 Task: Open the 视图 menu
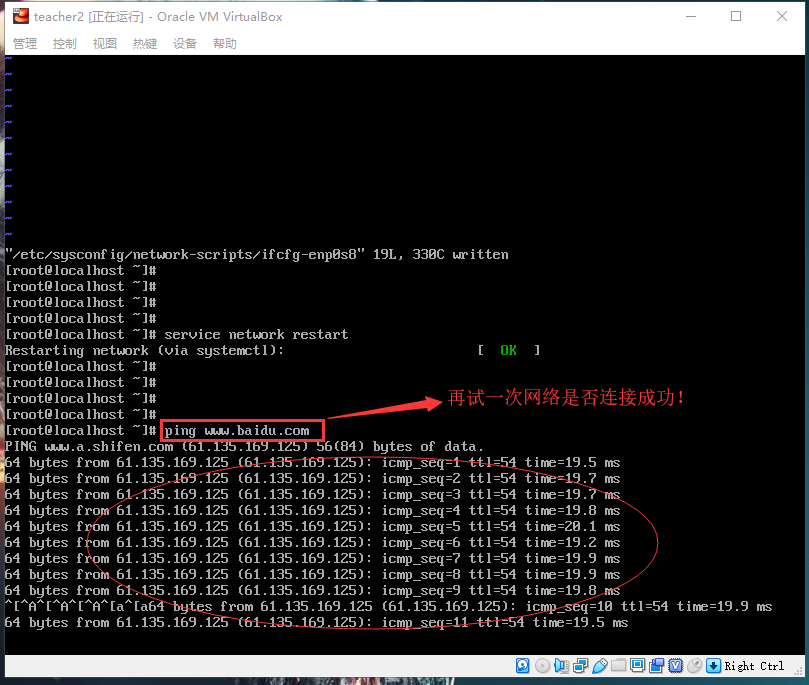pyautogui.click(x=104, y=43)
